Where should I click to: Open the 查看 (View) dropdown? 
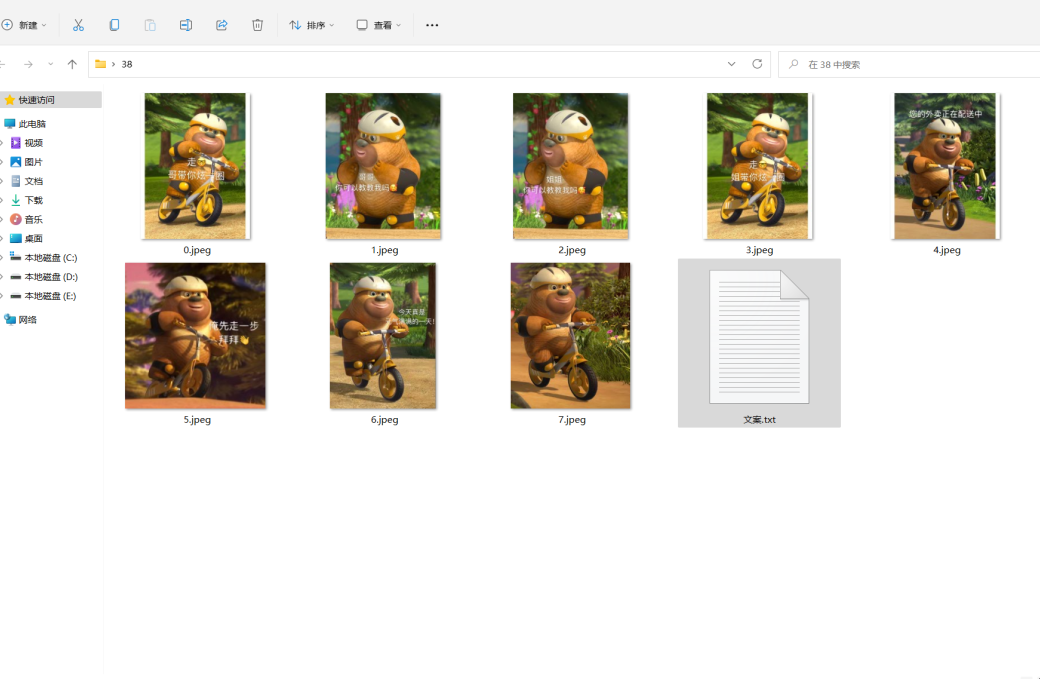click(x=379, y=25)
